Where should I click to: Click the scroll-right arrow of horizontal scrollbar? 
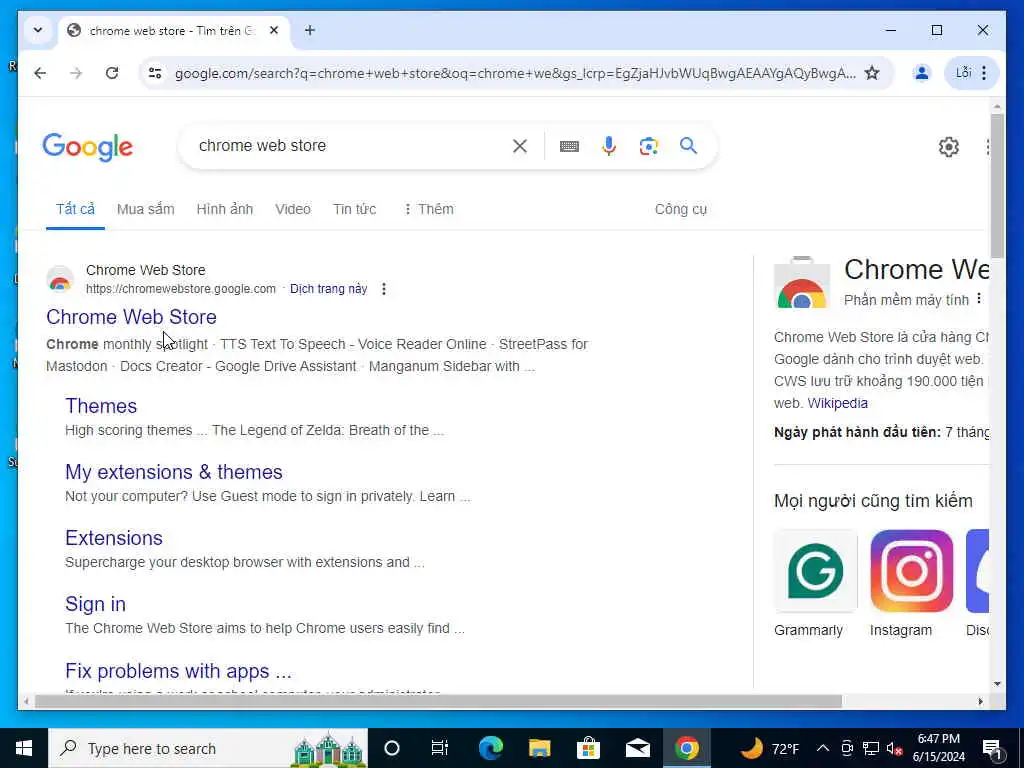(x=980, y=701)
